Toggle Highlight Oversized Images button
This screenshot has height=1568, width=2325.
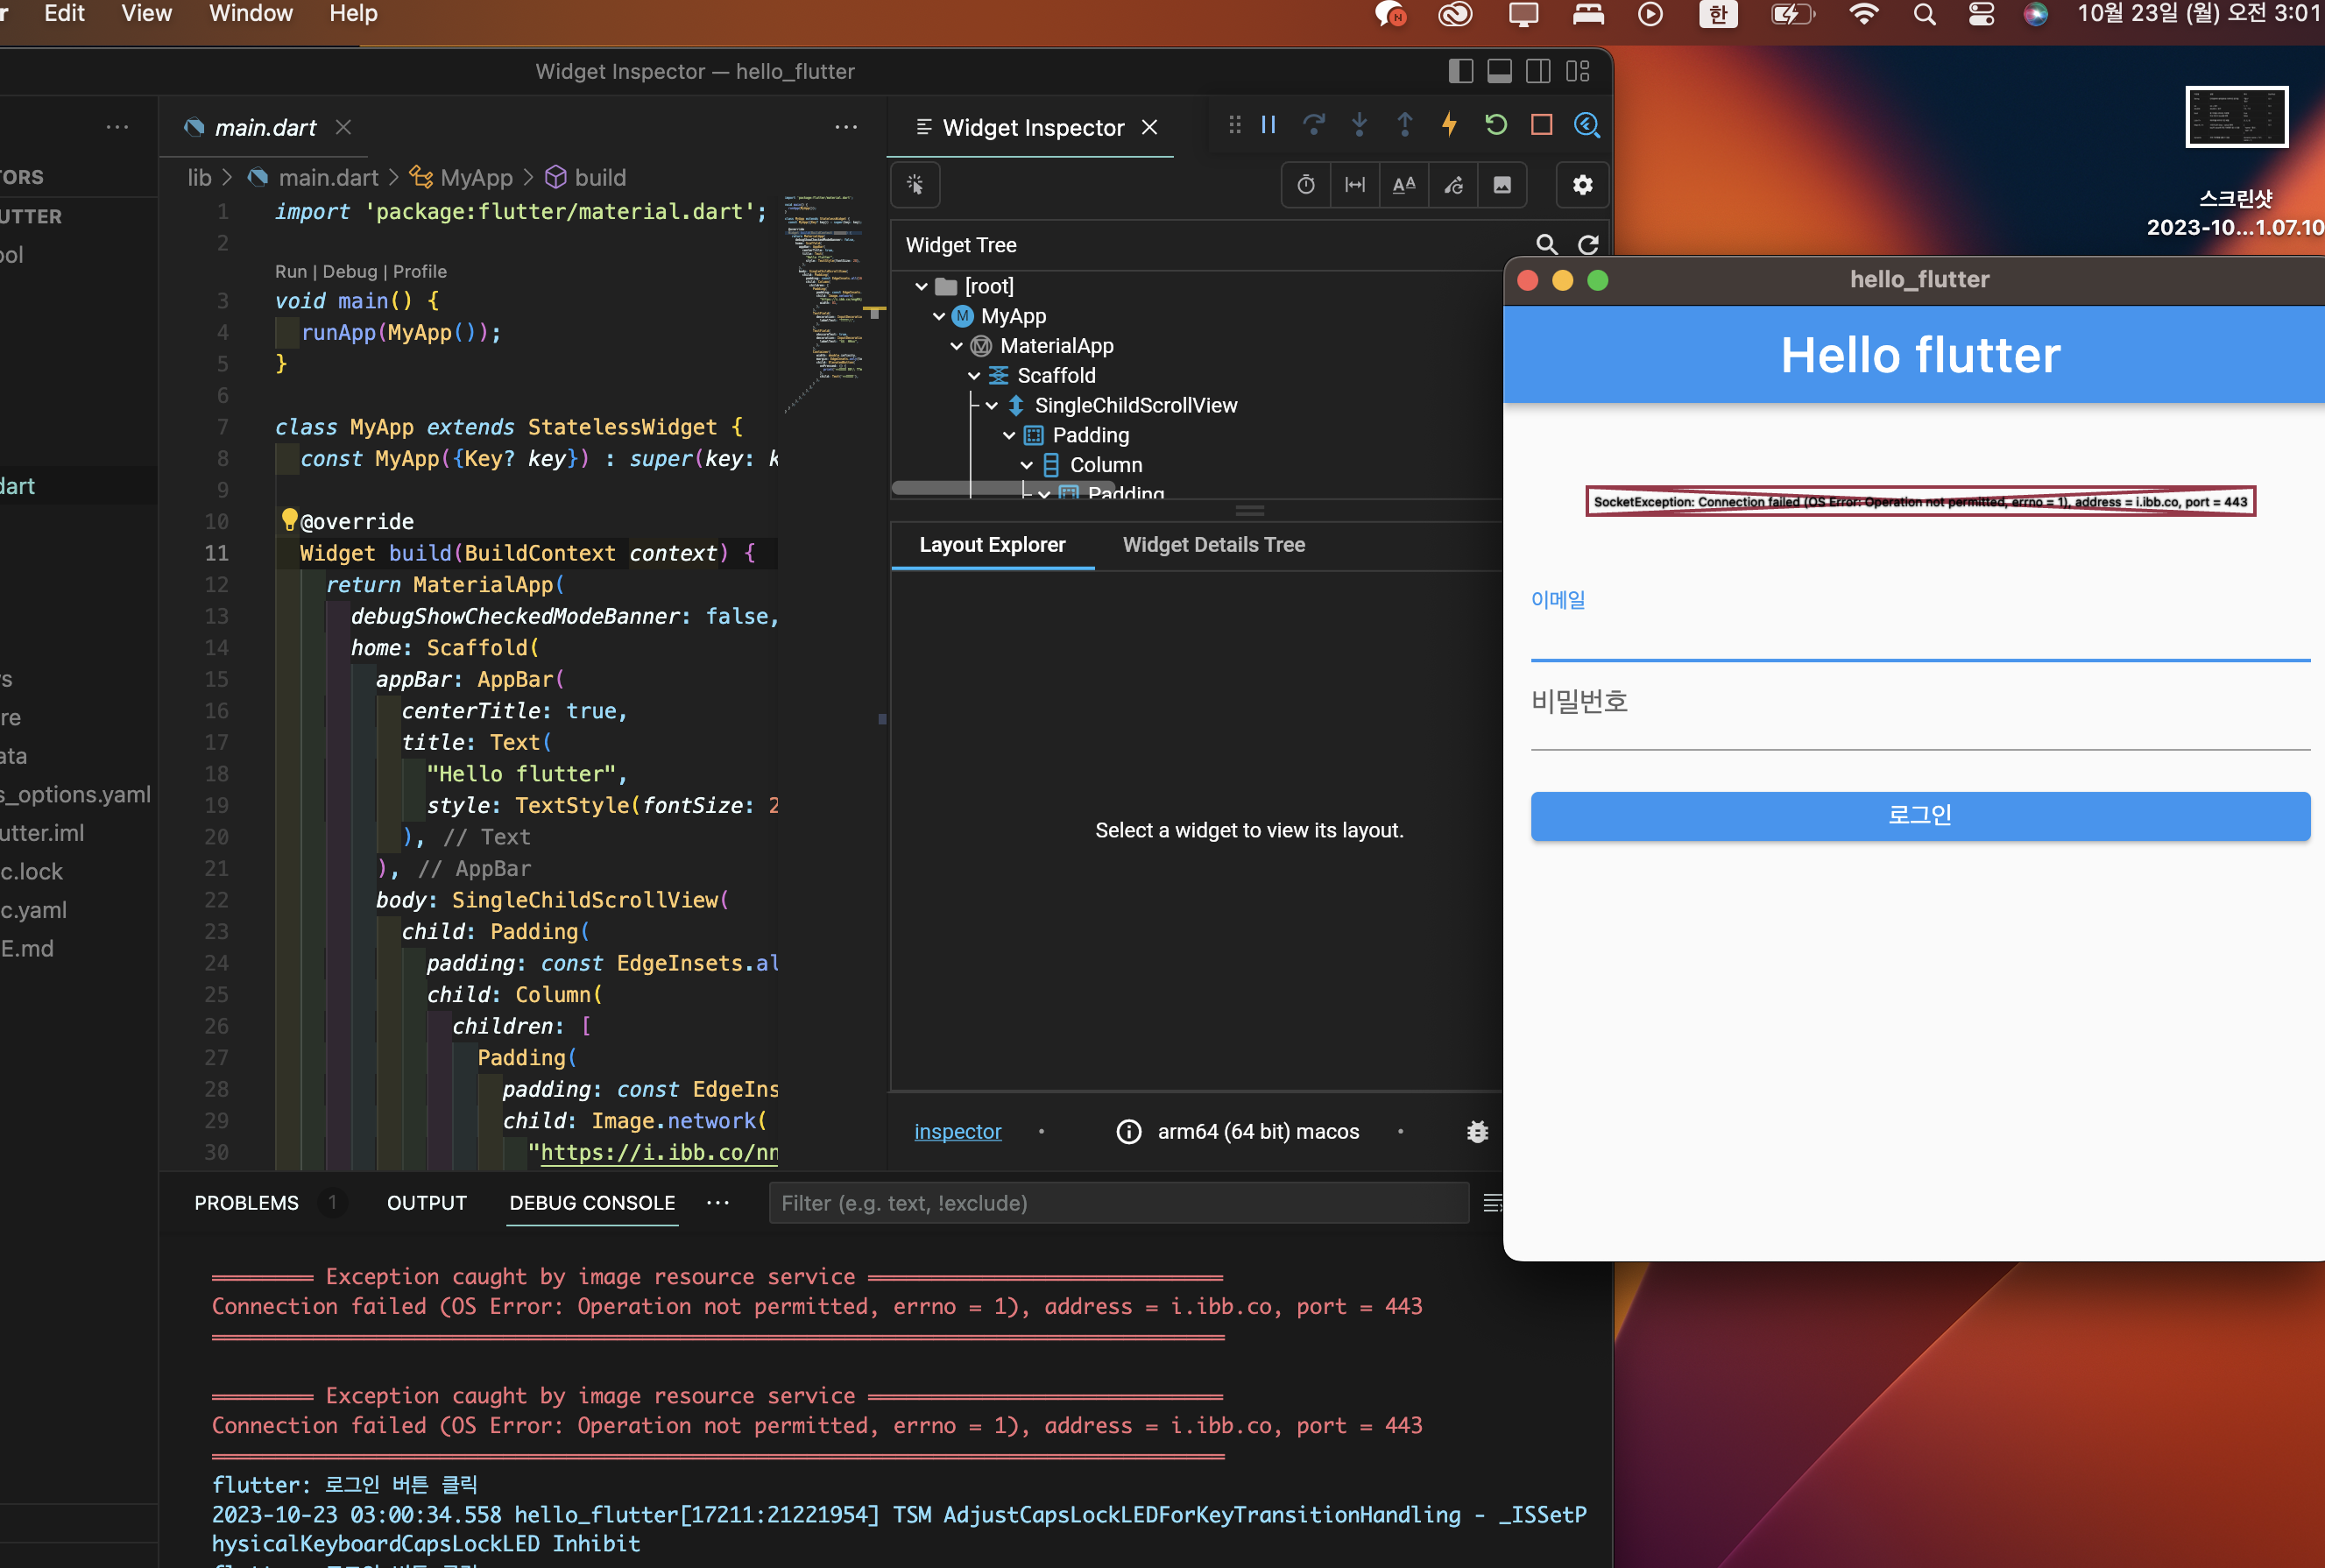[x=1502, y=185]
